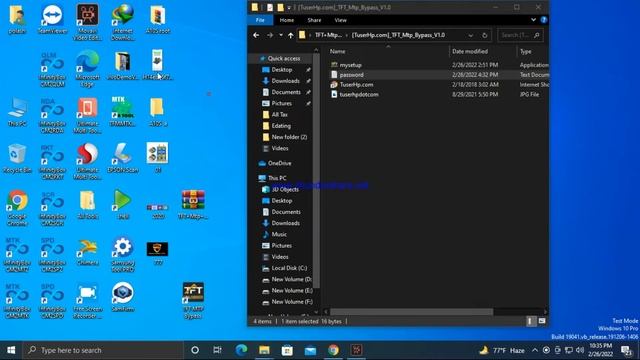This screenshot has height=360, width=640.
Task: Open the All Tax folder in sidebar
Action: coord(279,115)
